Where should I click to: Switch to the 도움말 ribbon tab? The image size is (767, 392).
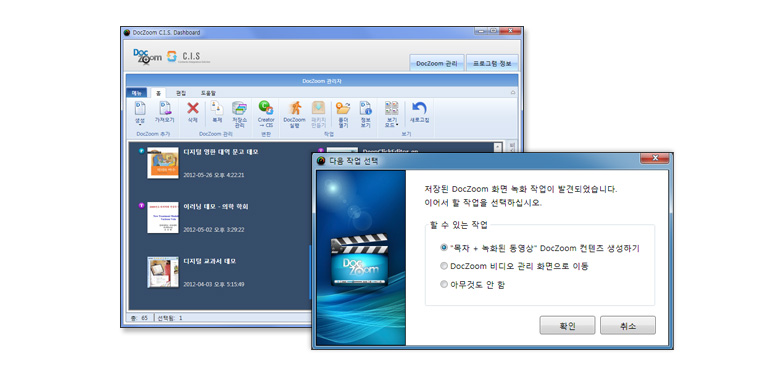click(x=208, y=93)
